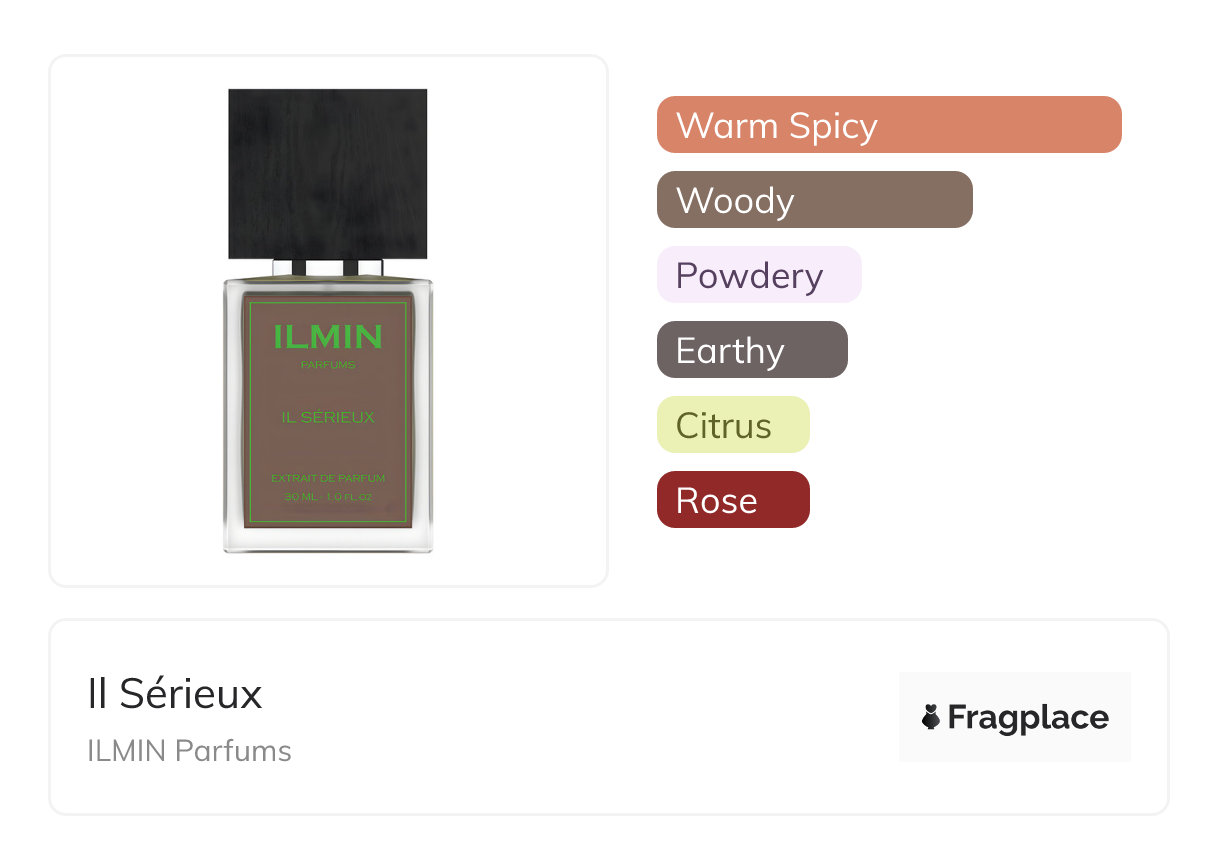Click IL SÉRIEUX text on bottle label
The width and height of the screenshot is (1218, 864).
click(x=327, y=417)
